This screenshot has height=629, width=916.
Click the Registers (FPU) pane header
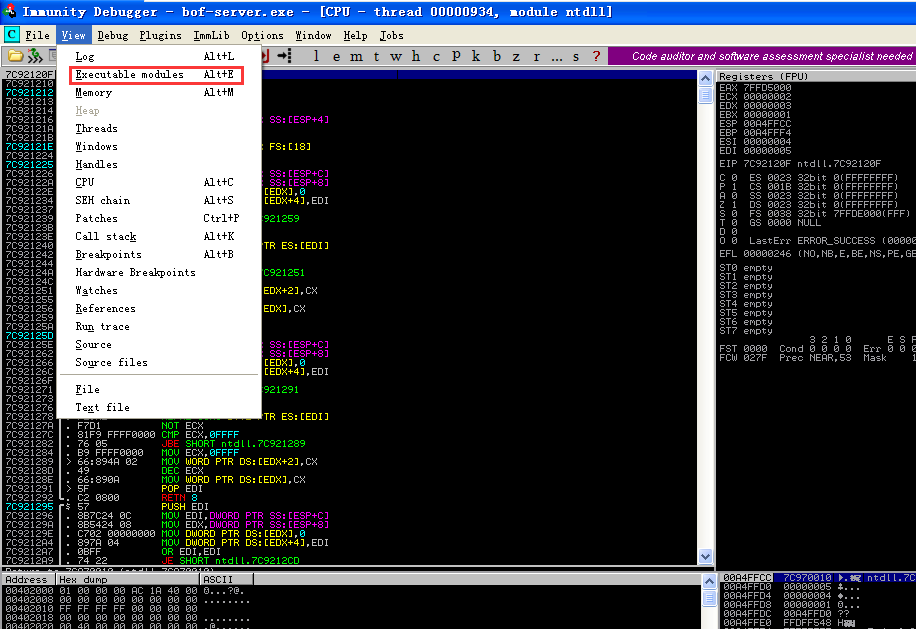coord(817,77)
